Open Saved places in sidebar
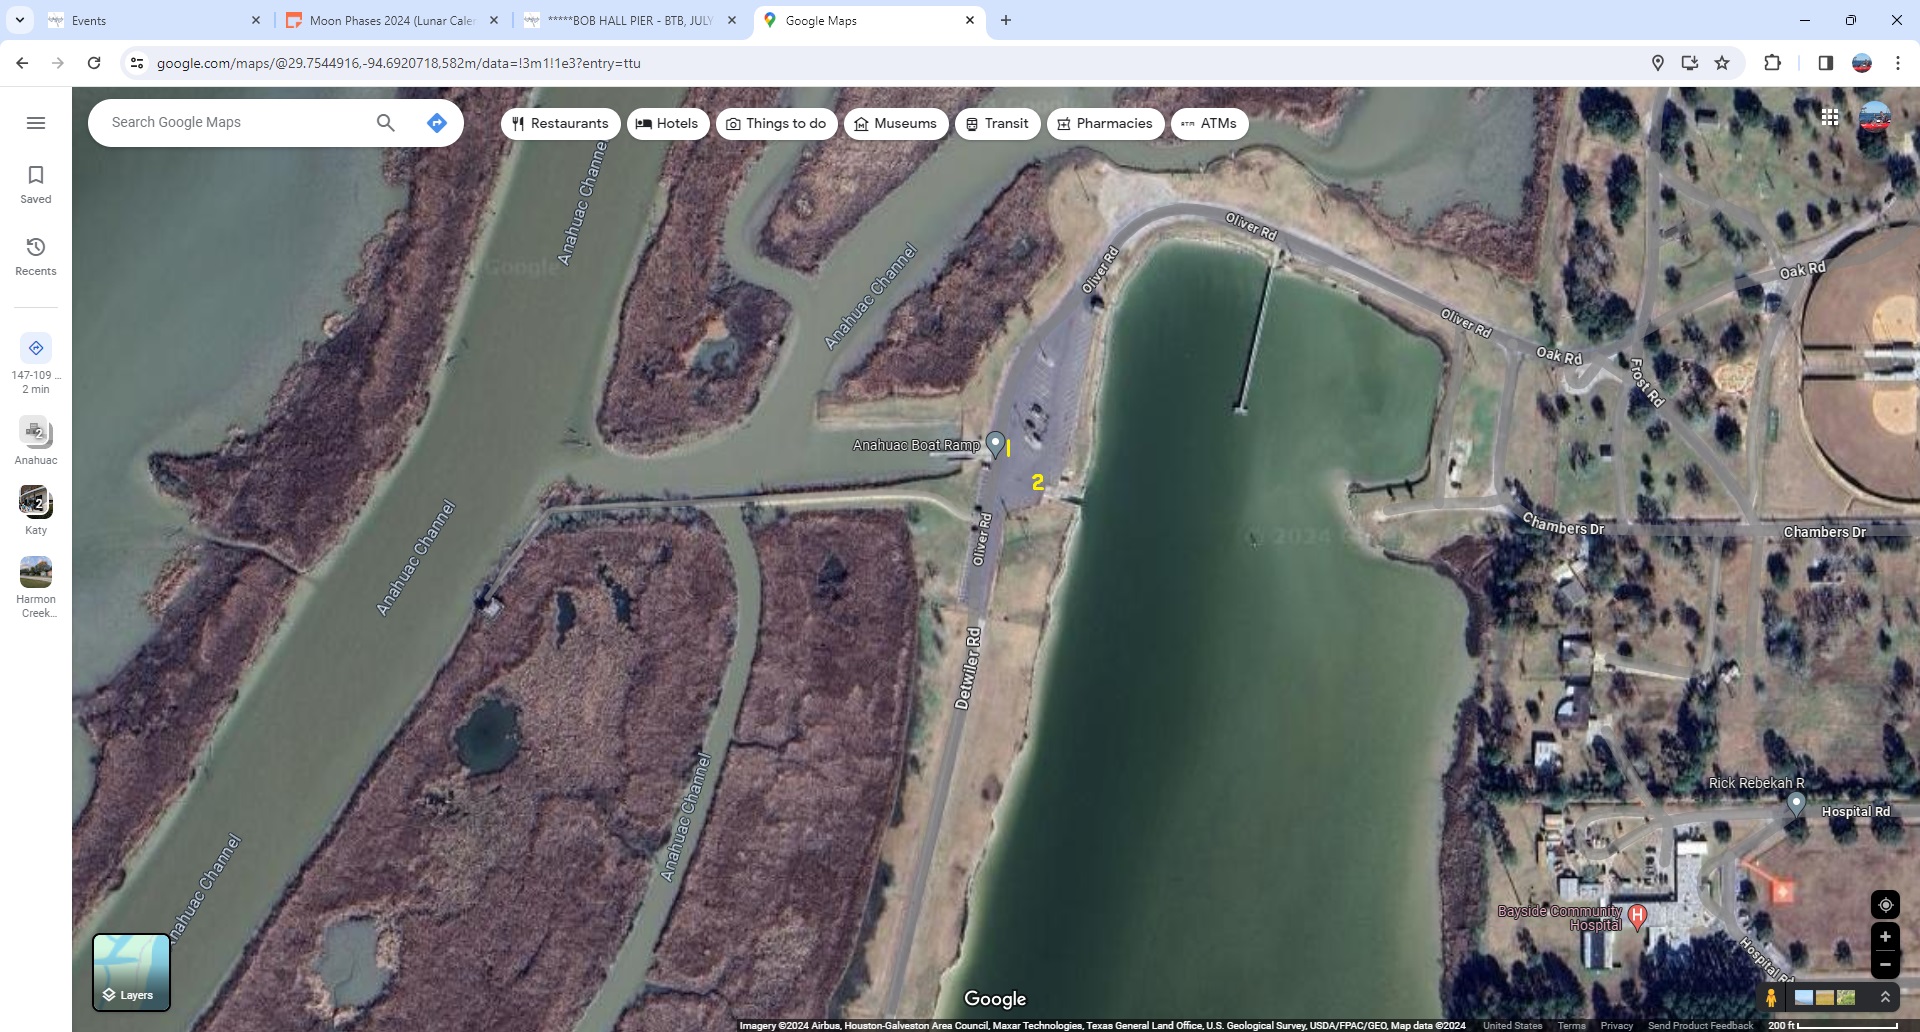This screenshot has height=1032, width=1920. [x=36, y=184]
